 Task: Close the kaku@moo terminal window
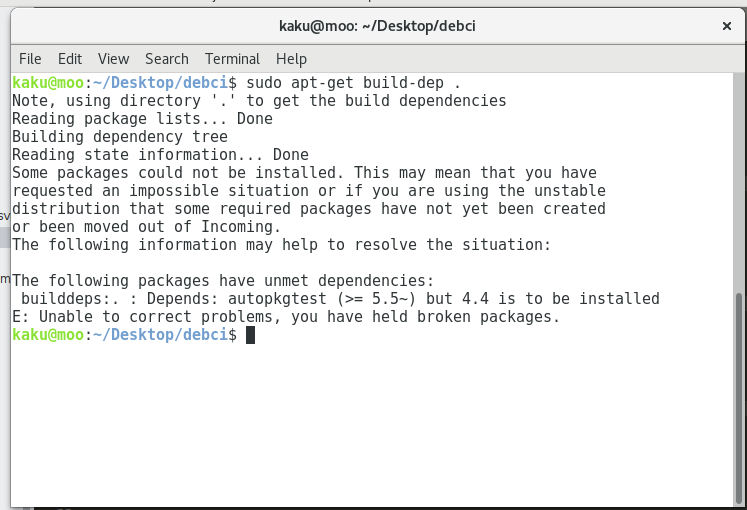point(727,26)
